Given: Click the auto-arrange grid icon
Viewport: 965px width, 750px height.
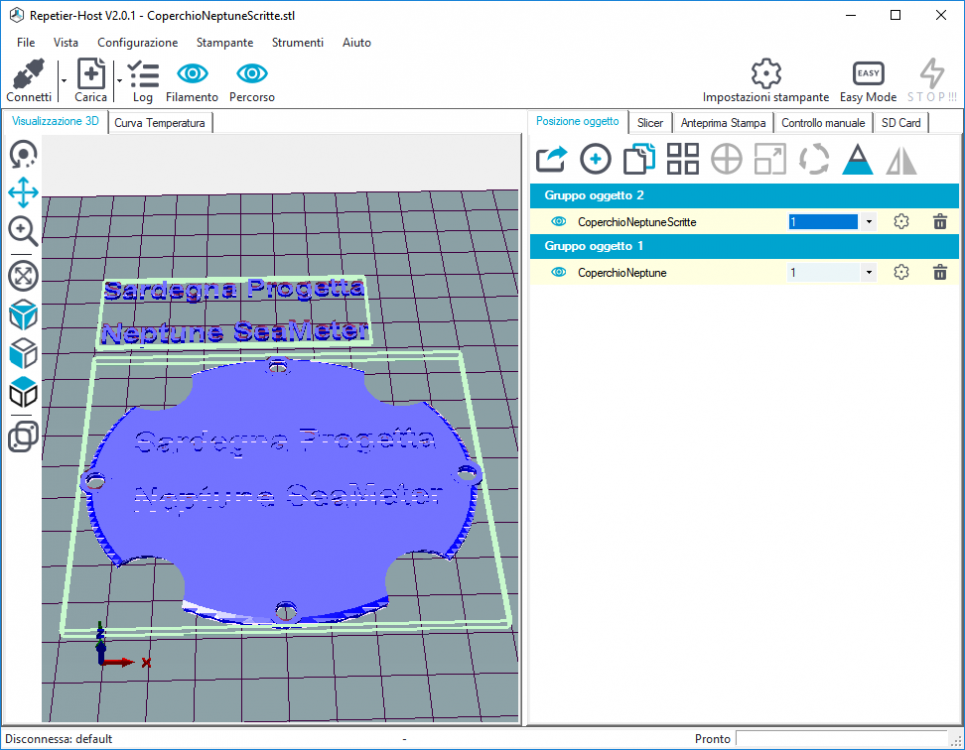Looking at the screenshot, I should pos(683,160).
